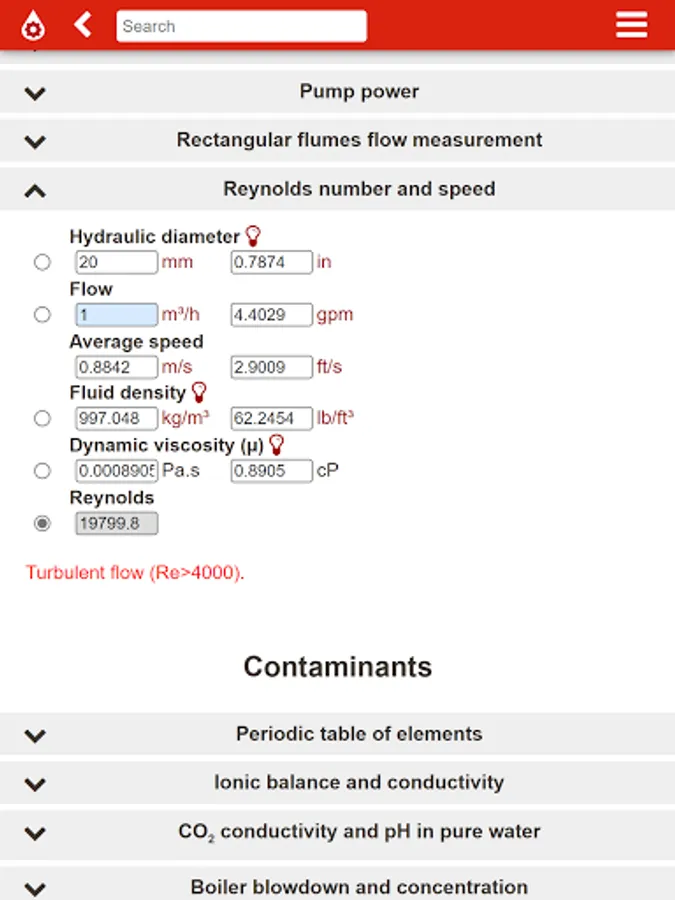Click the Hydraulic diameter mm input field
The height and width of the screenshot is (900, 675).
pyautogui.click(x=116, y=263)
